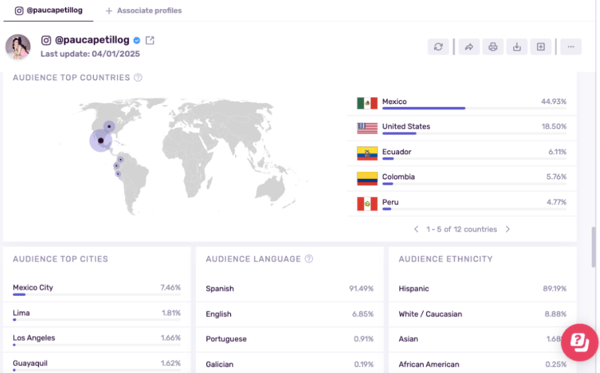Click Associate profiles tab
Viewport: 600px width, 373px height.
(144, 11)
